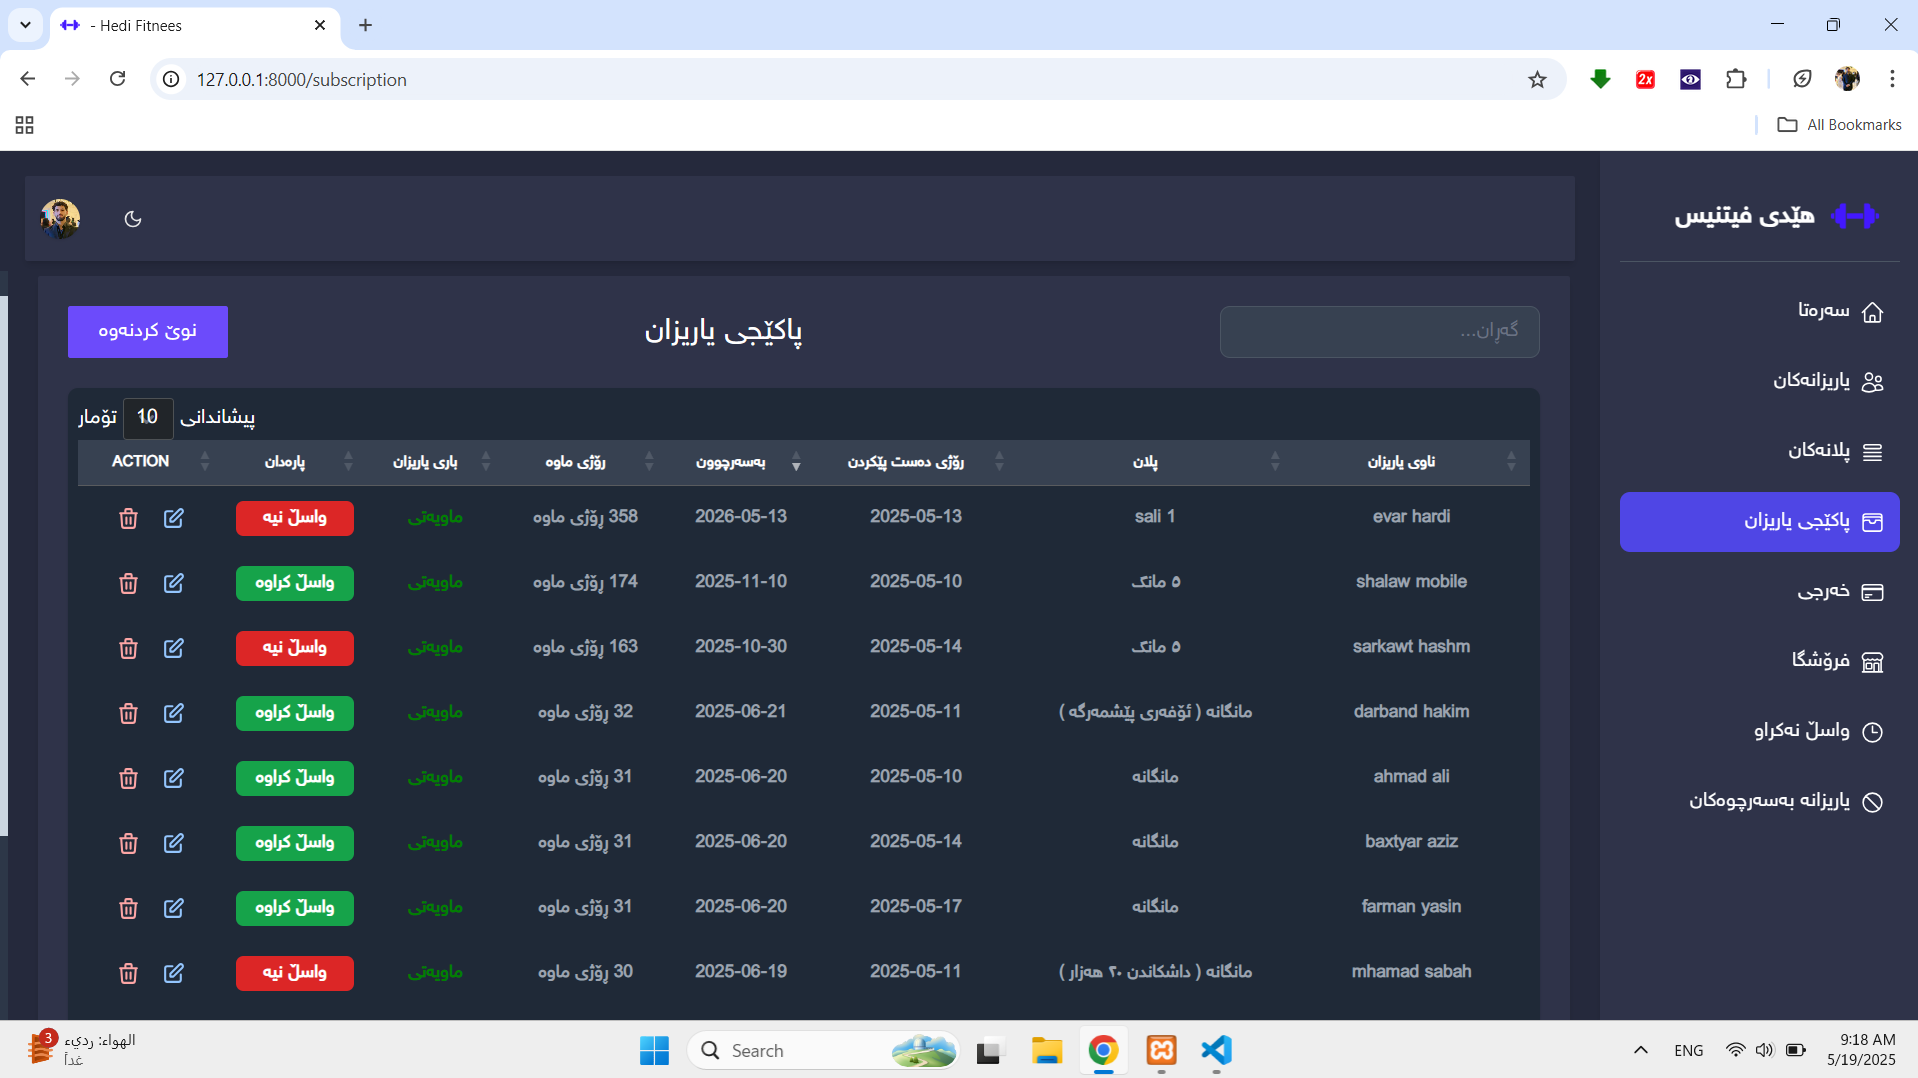Viewport: 1918px width, 1078px height.
Task: Click delete trash icon for evar hardi
Action: coord(128,518)
